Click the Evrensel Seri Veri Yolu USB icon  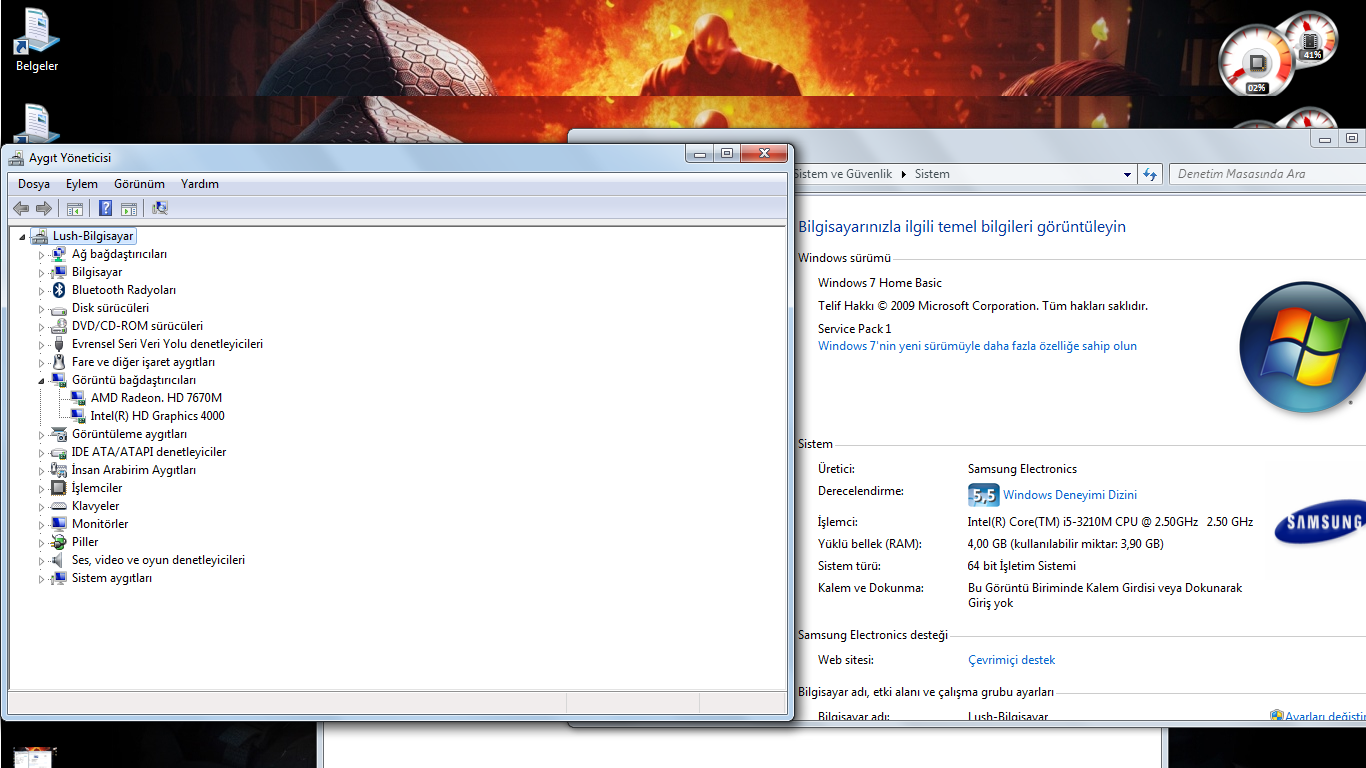pyautogui.click(x=59, y=344)
